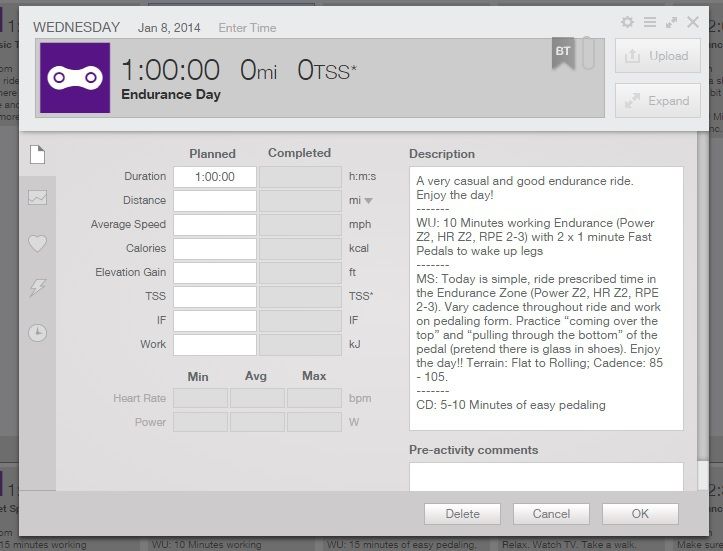Click the Planned TSS field

[215, 297]
